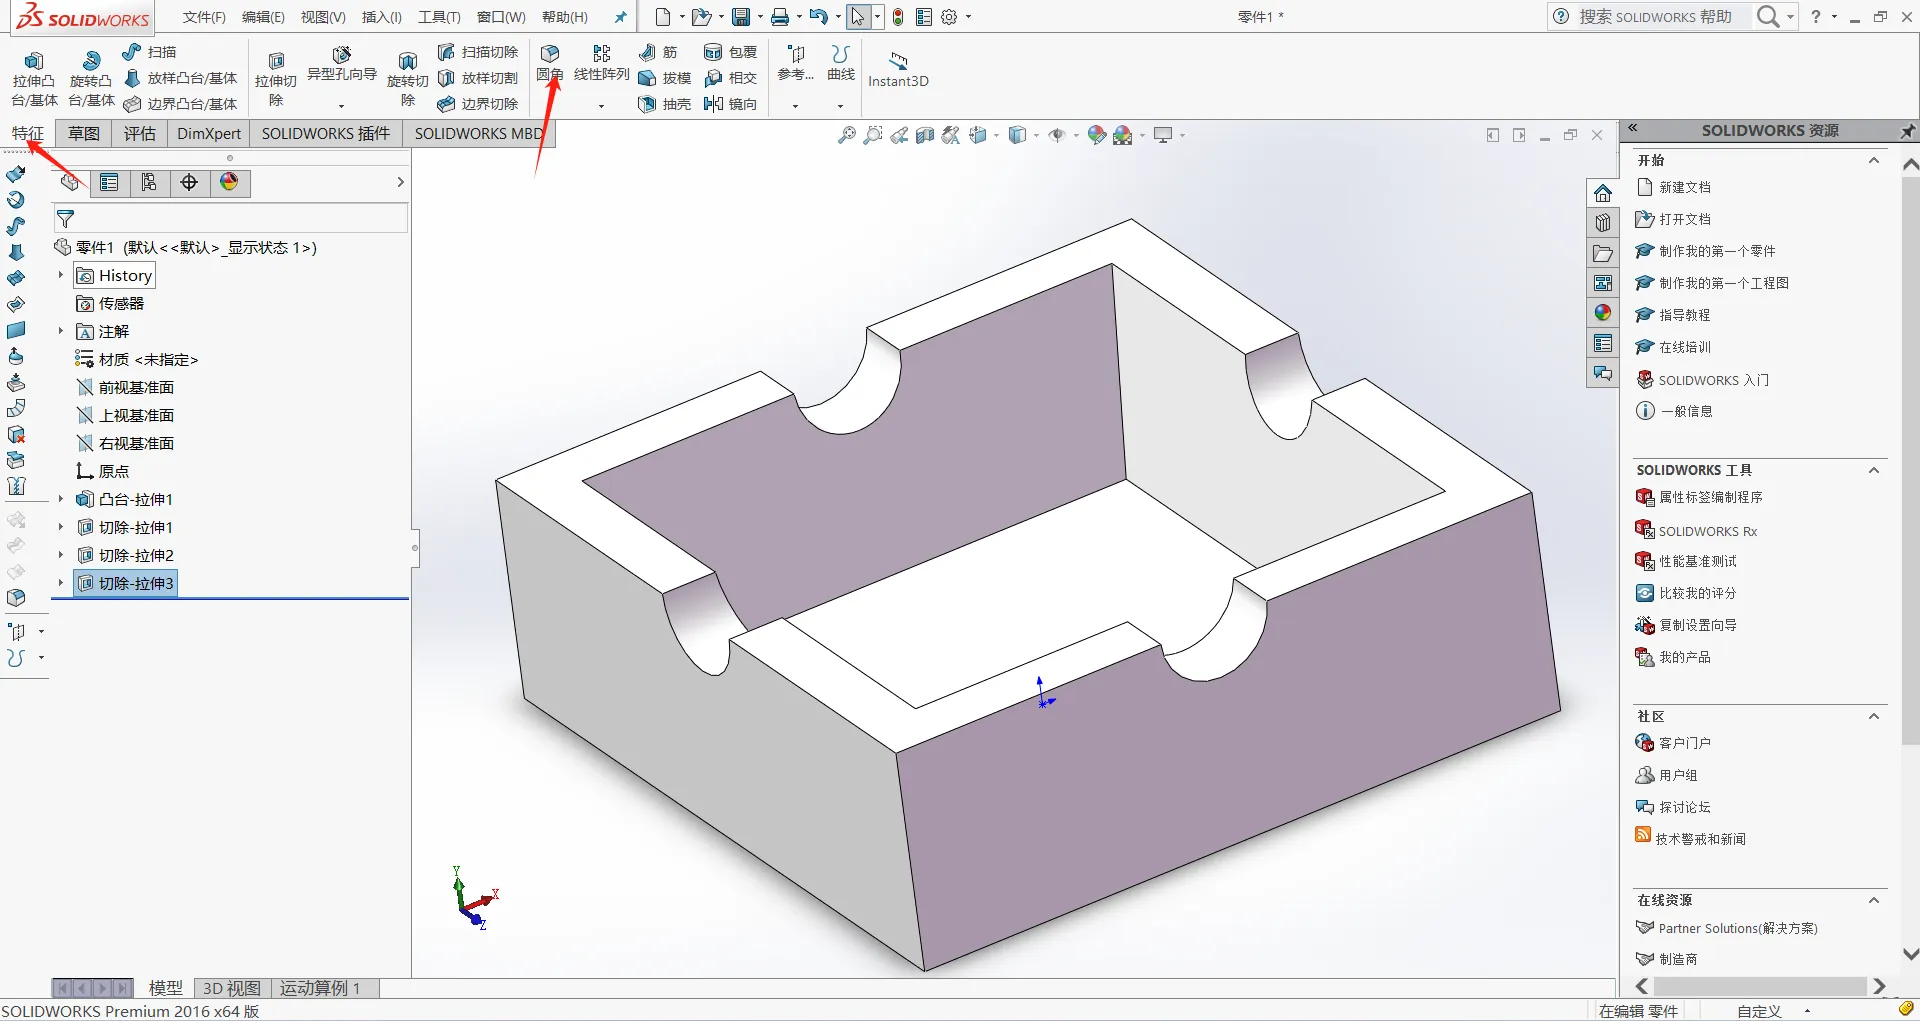Click the Rebuild traffic-light icon
The image size is (1920, 1021).
click(x=898, y=17)
